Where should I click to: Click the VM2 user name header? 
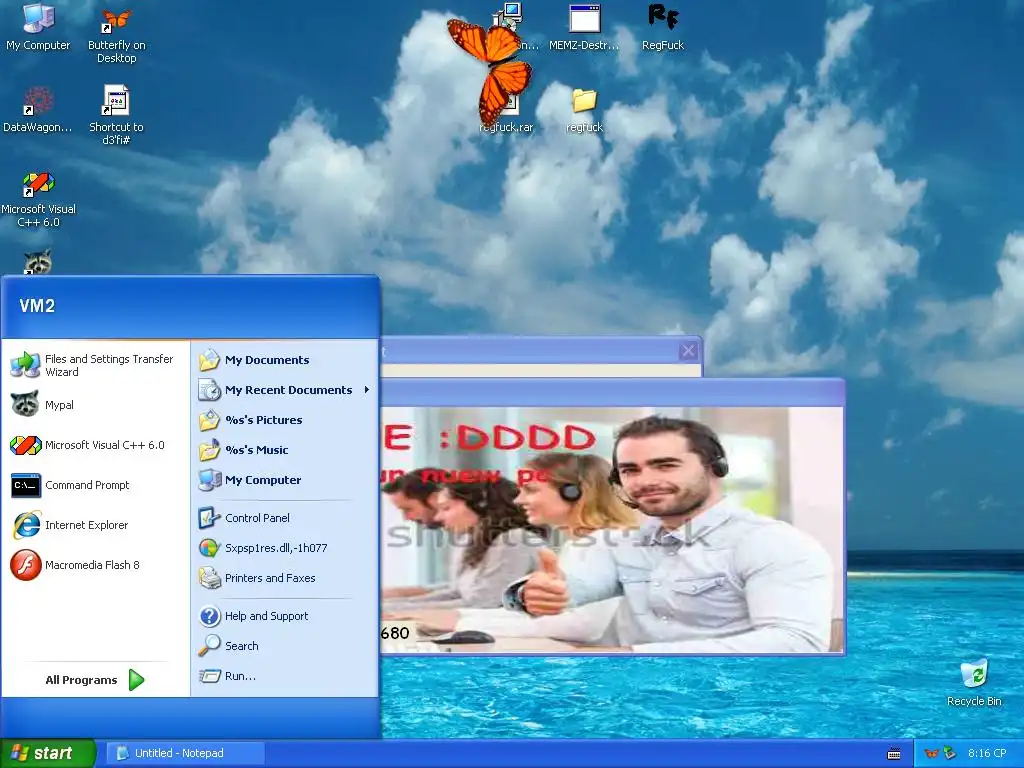tap(37, 306)
